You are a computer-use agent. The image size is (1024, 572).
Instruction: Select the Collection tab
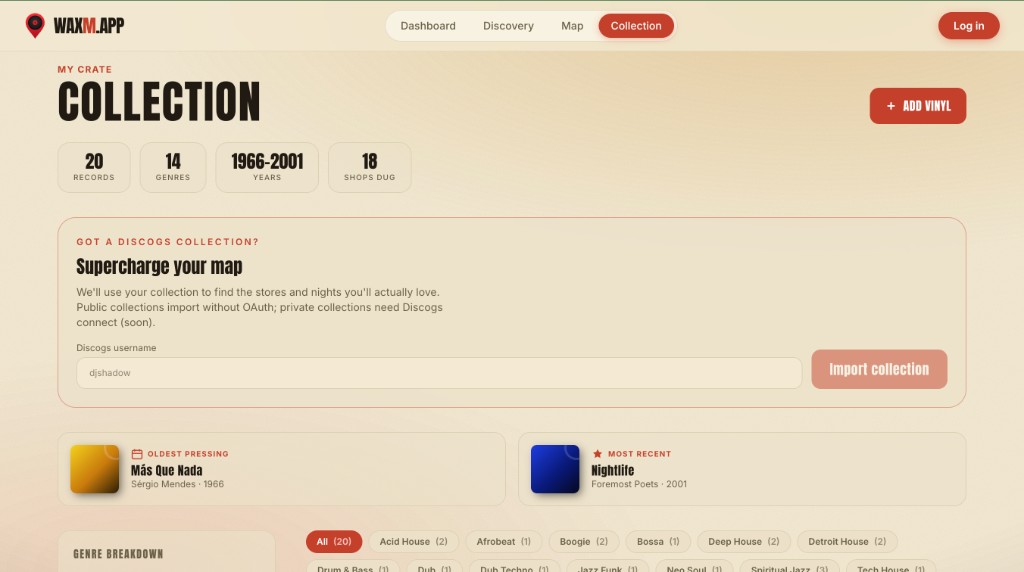[636, 26]
